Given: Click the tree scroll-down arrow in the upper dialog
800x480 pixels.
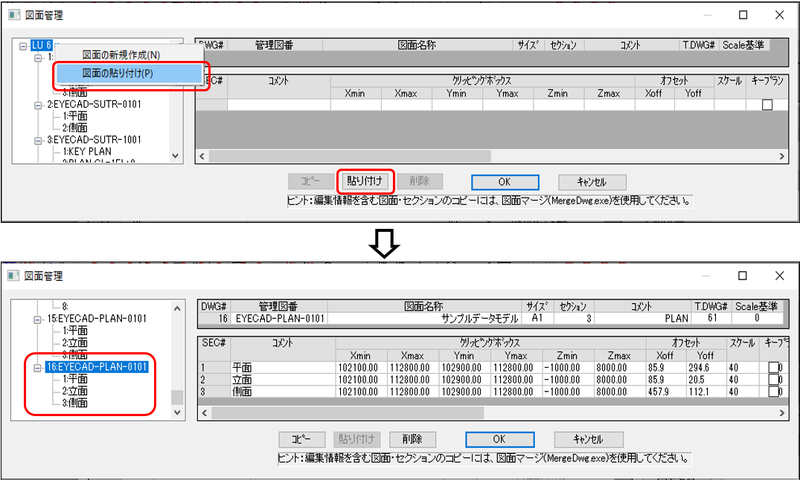Looking at the screenshot, I should coord(177,155).
